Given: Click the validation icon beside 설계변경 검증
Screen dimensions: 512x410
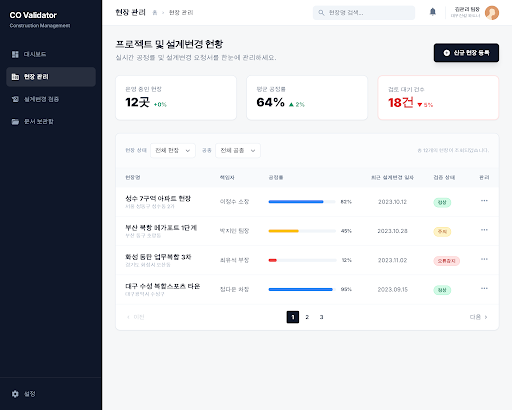Looking at the screenshot, I should point(15,99).
